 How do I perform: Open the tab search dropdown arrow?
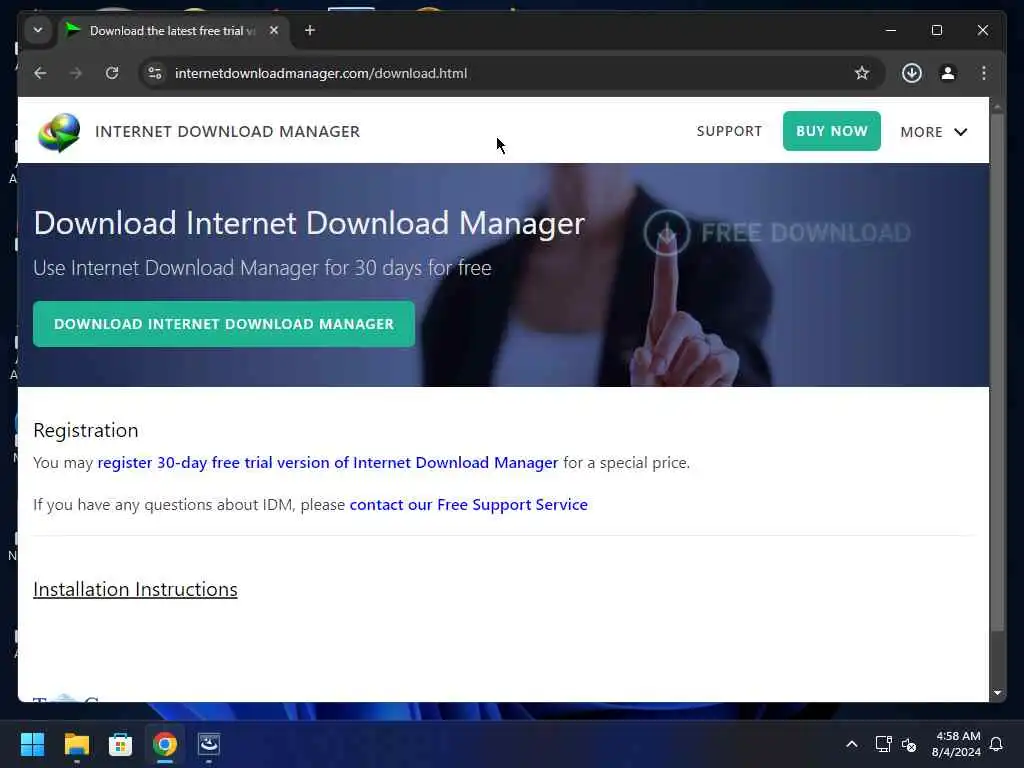(38, 30)
